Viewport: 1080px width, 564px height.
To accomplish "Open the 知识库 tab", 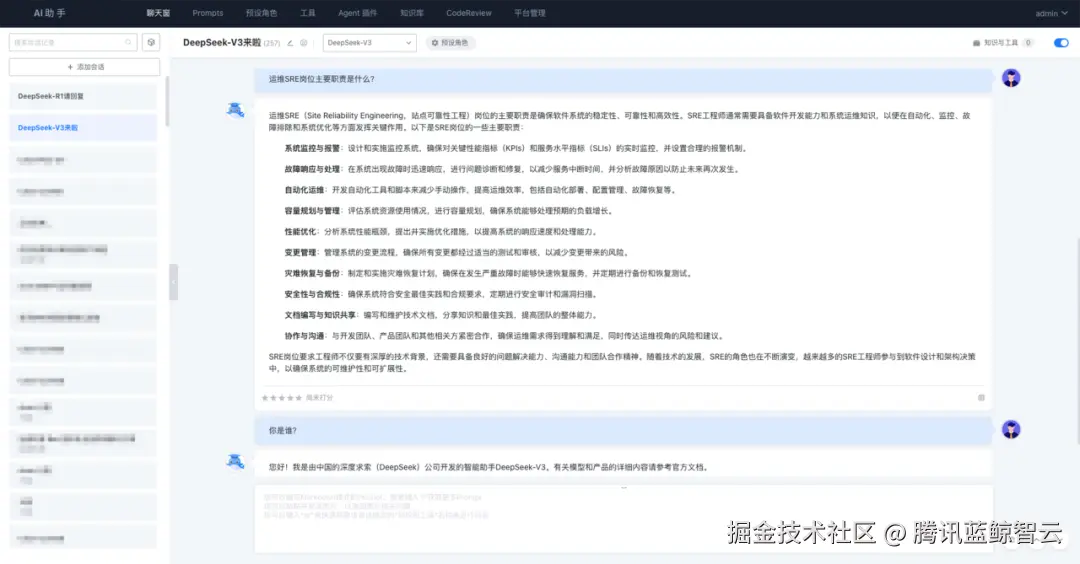I will click(x=412, y=13).
